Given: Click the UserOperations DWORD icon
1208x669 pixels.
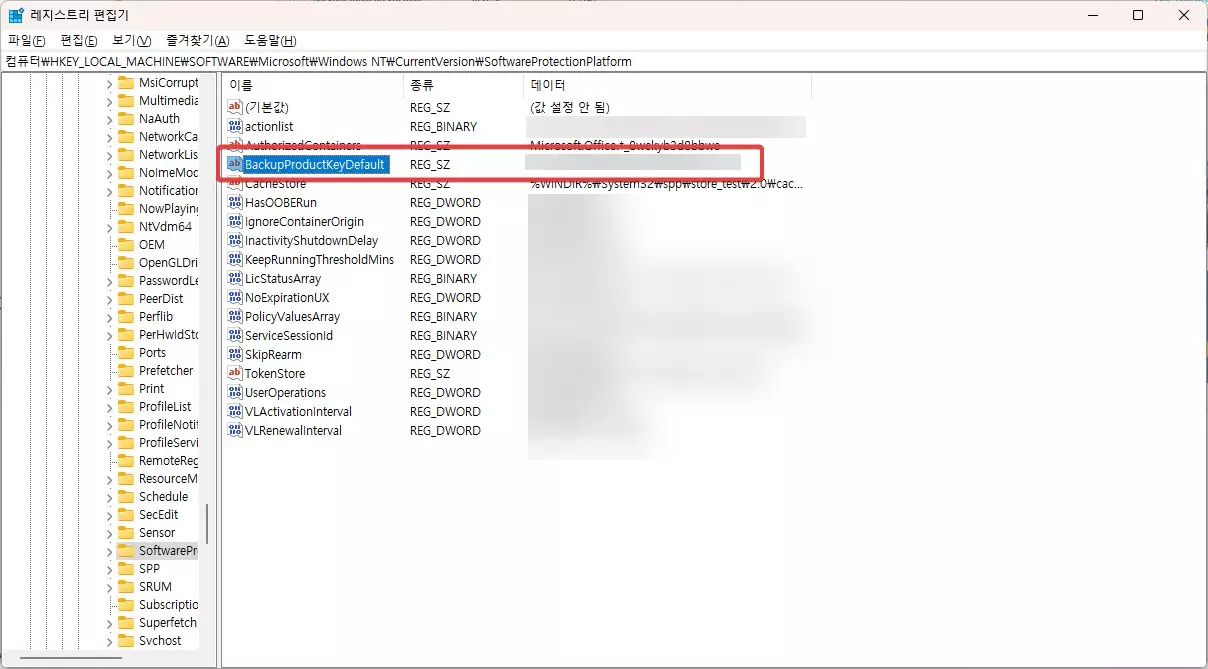Looking at the screenshot, I should click(x=235, y=392).
